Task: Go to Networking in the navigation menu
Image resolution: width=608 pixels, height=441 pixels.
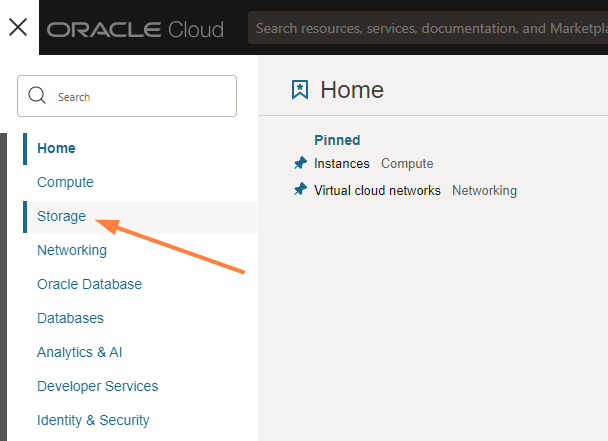Action: tap(71, 250)
